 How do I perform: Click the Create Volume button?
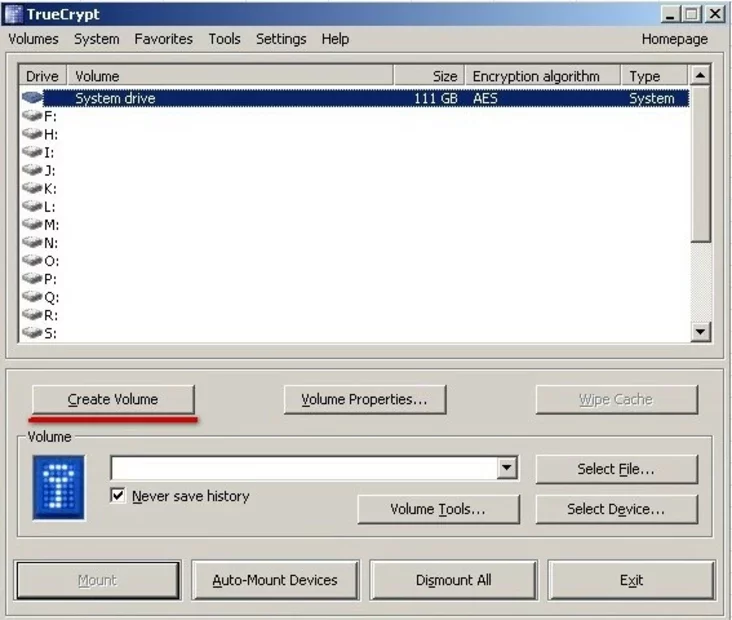(x=113, y=399)
